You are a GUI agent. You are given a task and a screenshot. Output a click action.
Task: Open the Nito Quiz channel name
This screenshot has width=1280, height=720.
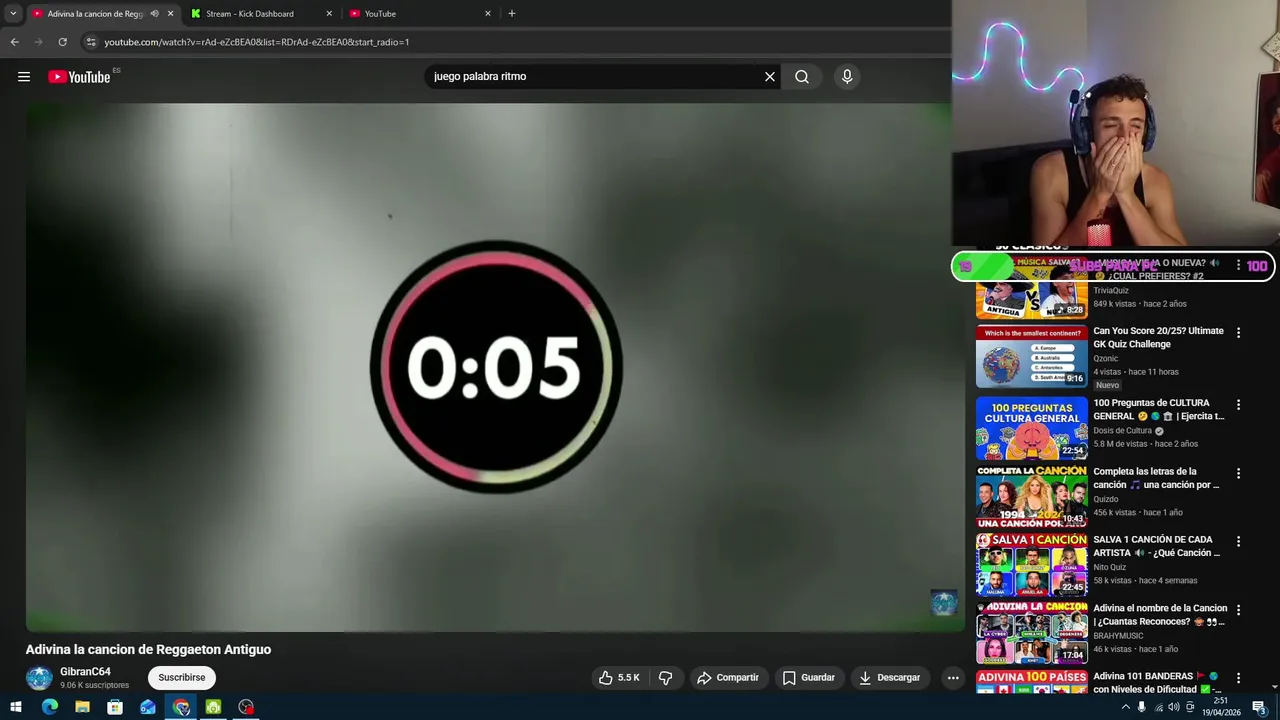[1109, 567]
